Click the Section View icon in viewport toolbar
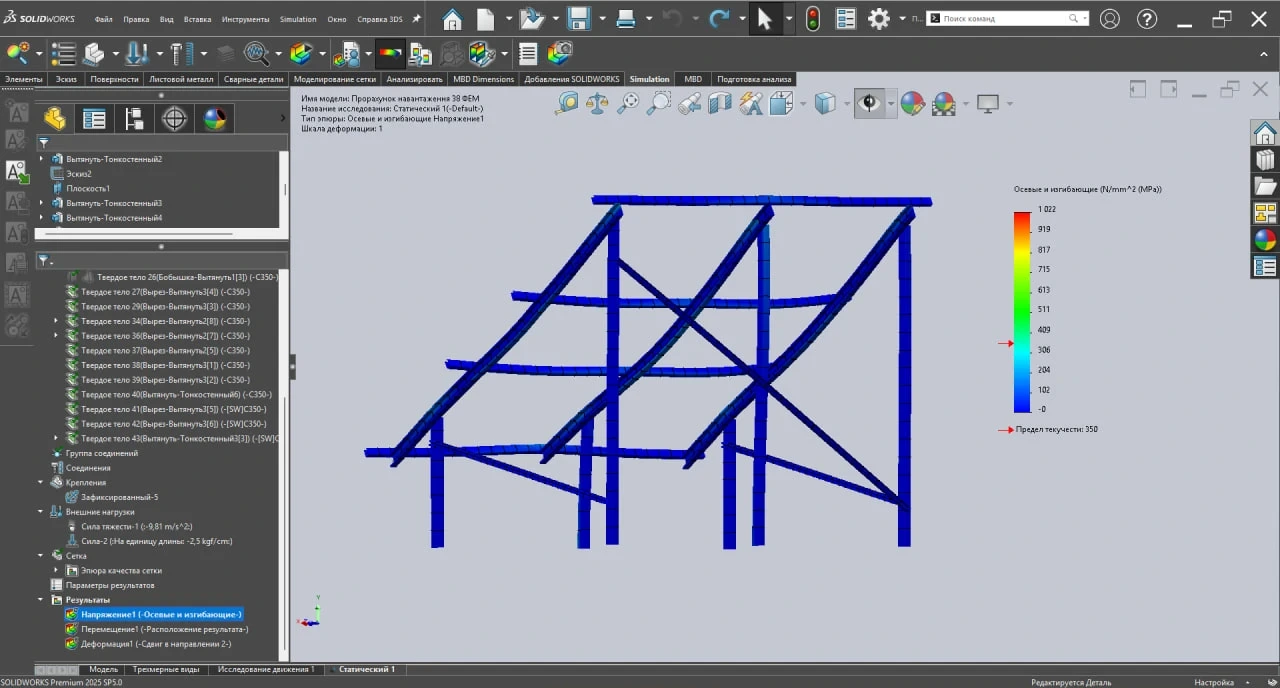Viewport: 1280px width, 688px height. click(720, 102)
